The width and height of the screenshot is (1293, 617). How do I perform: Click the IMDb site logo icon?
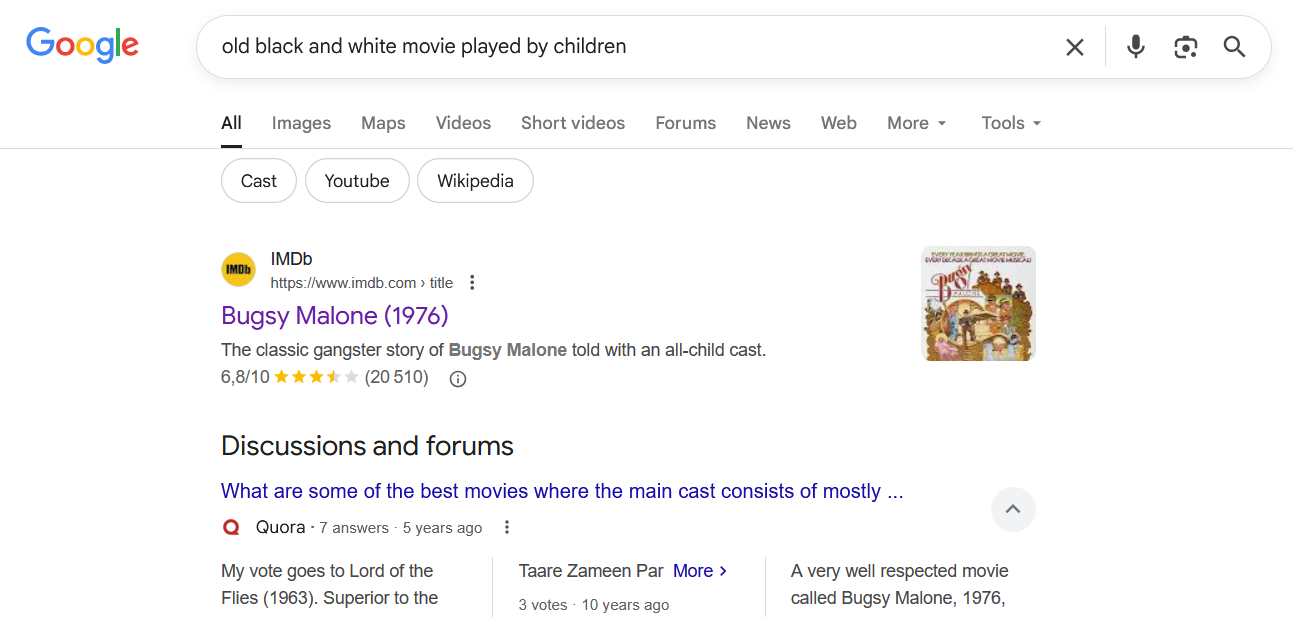click(x=238, y=270)
